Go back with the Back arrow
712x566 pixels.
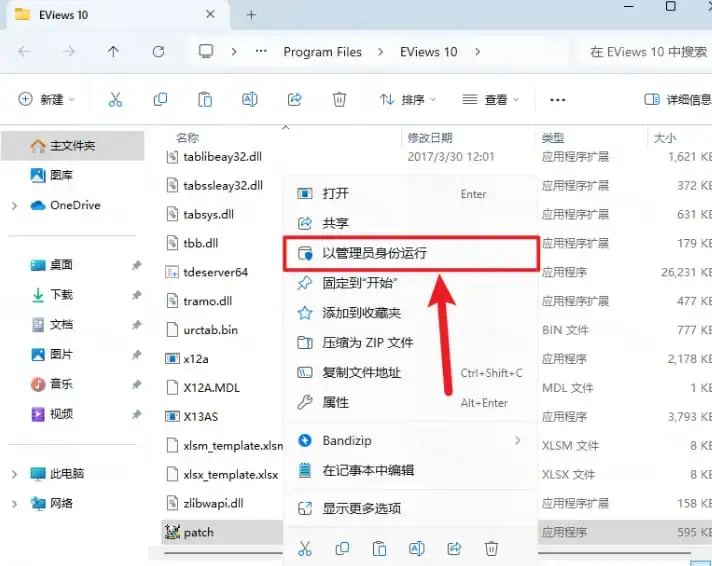point(24,52)
